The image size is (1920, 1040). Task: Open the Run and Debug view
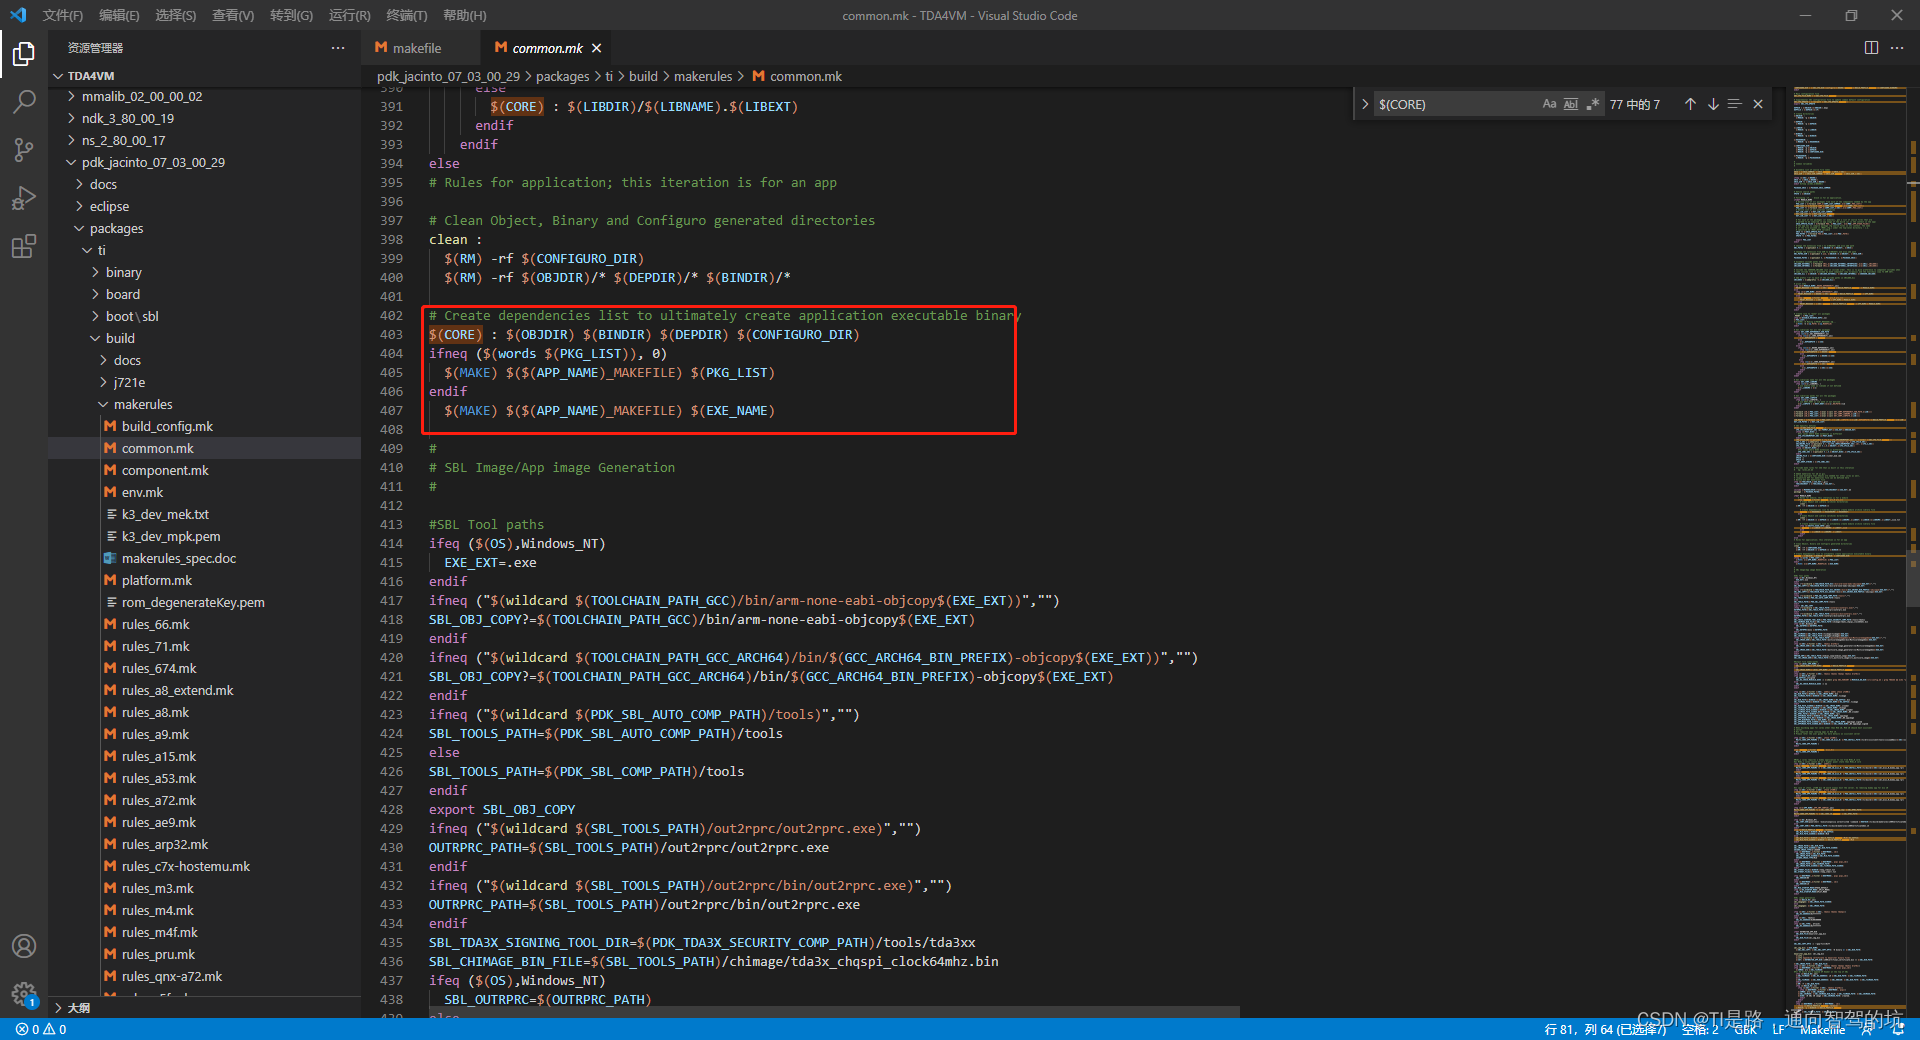point(24,198)
